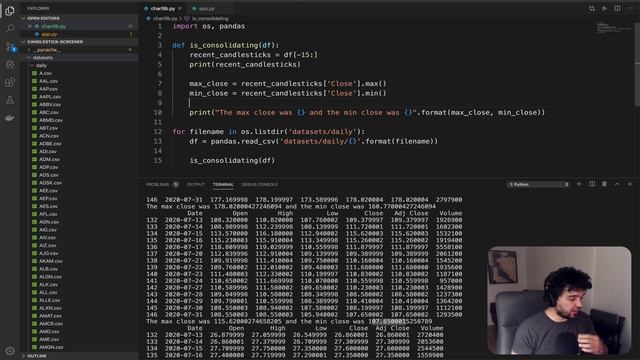Open ABT.csv in the file tree
This screenshot has width=640, height=360.
48,128
